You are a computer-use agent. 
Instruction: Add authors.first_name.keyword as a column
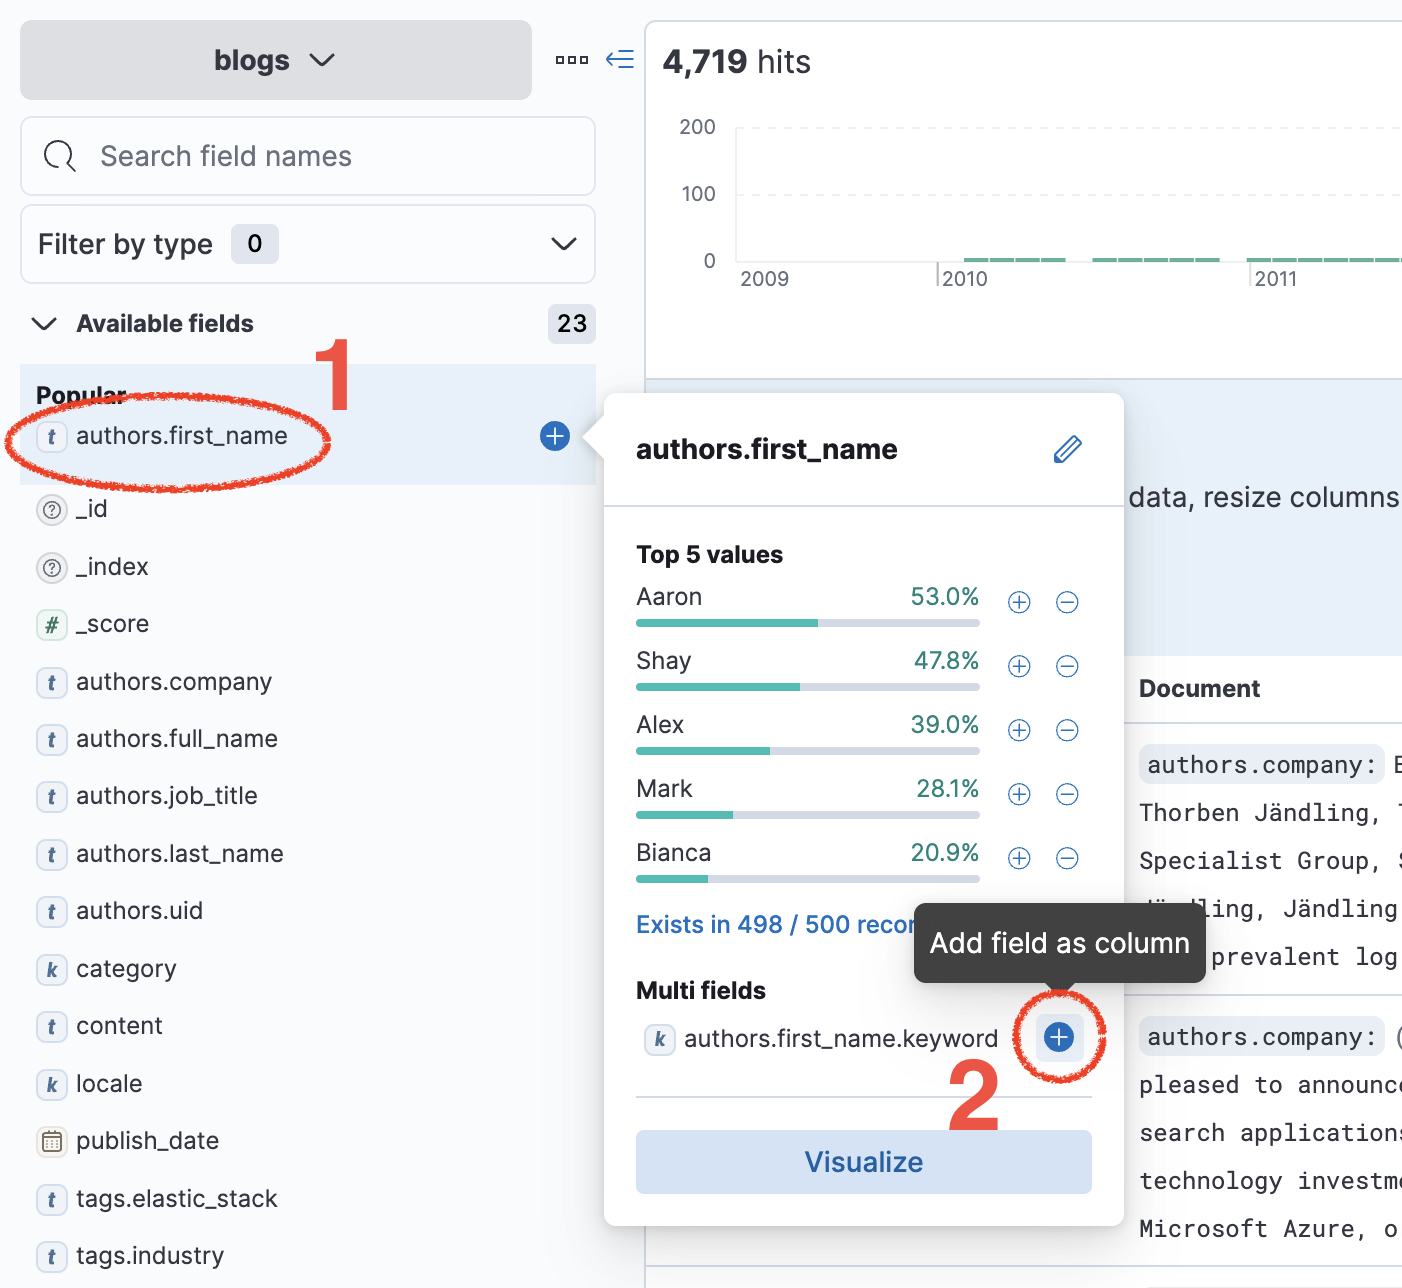click(x=1059, y=1037)
